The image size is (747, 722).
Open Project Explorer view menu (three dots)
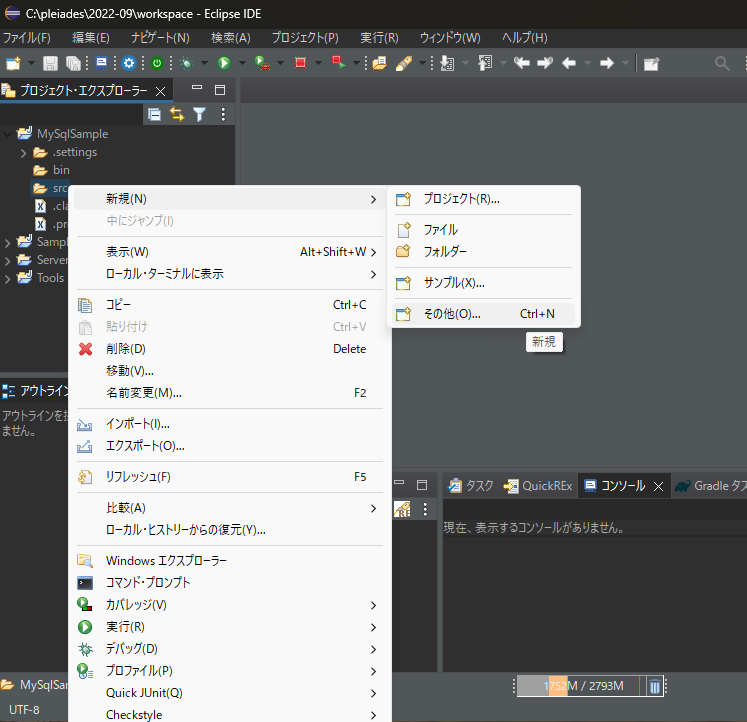click(x=223, y=114)
